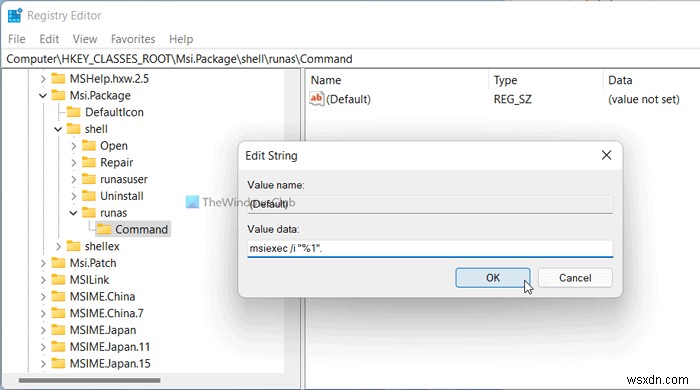Viewport: 700px width, 390px height.
Task: Click the REG_SZ type cell
Action: (x=512, y=99)
